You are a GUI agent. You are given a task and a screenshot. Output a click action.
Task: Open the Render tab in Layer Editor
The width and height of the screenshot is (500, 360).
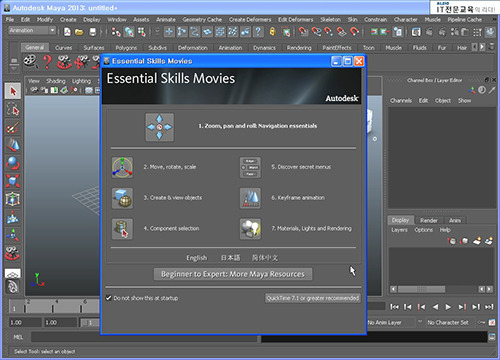tap(429, 220)
